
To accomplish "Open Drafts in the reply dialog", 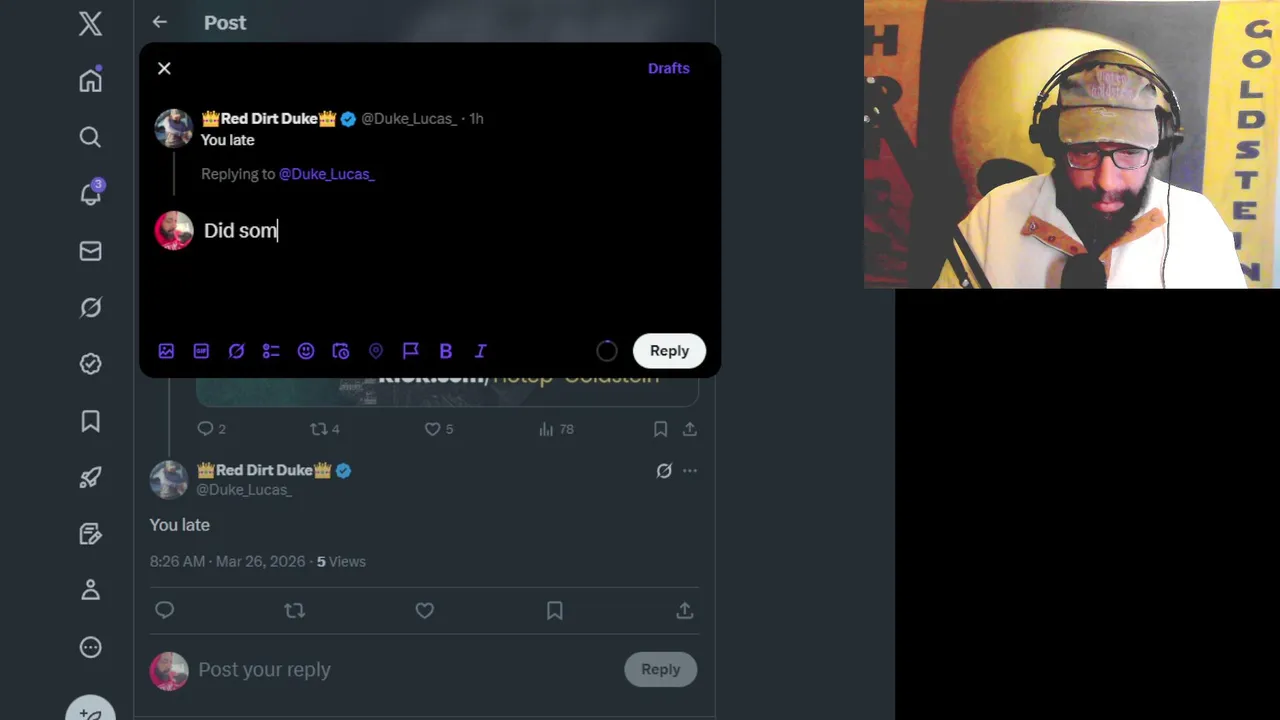I will [x=669, y=68].
